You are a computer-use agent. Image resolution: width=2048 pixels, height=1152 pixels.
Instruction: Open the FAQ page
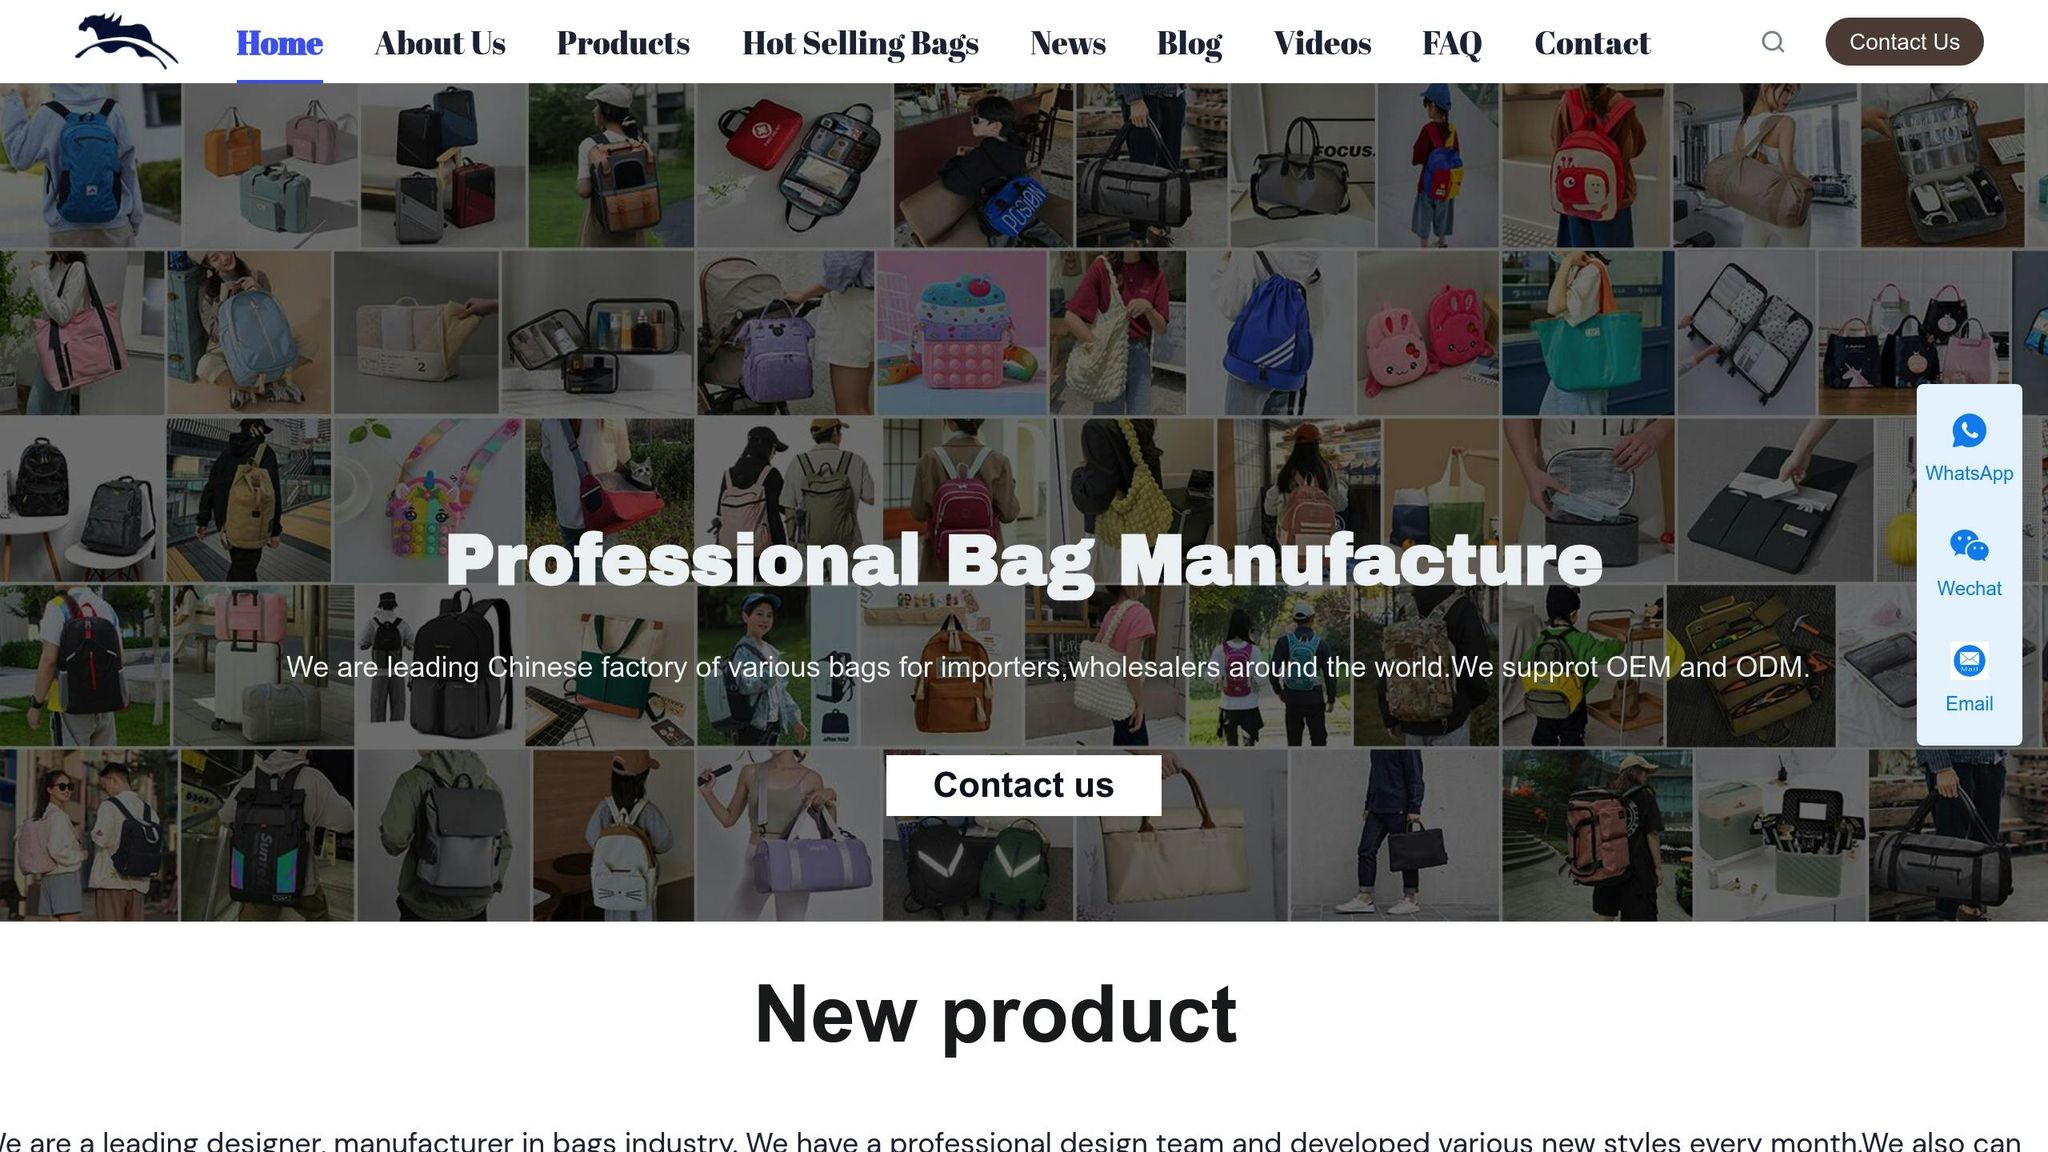coord(1452,43)
